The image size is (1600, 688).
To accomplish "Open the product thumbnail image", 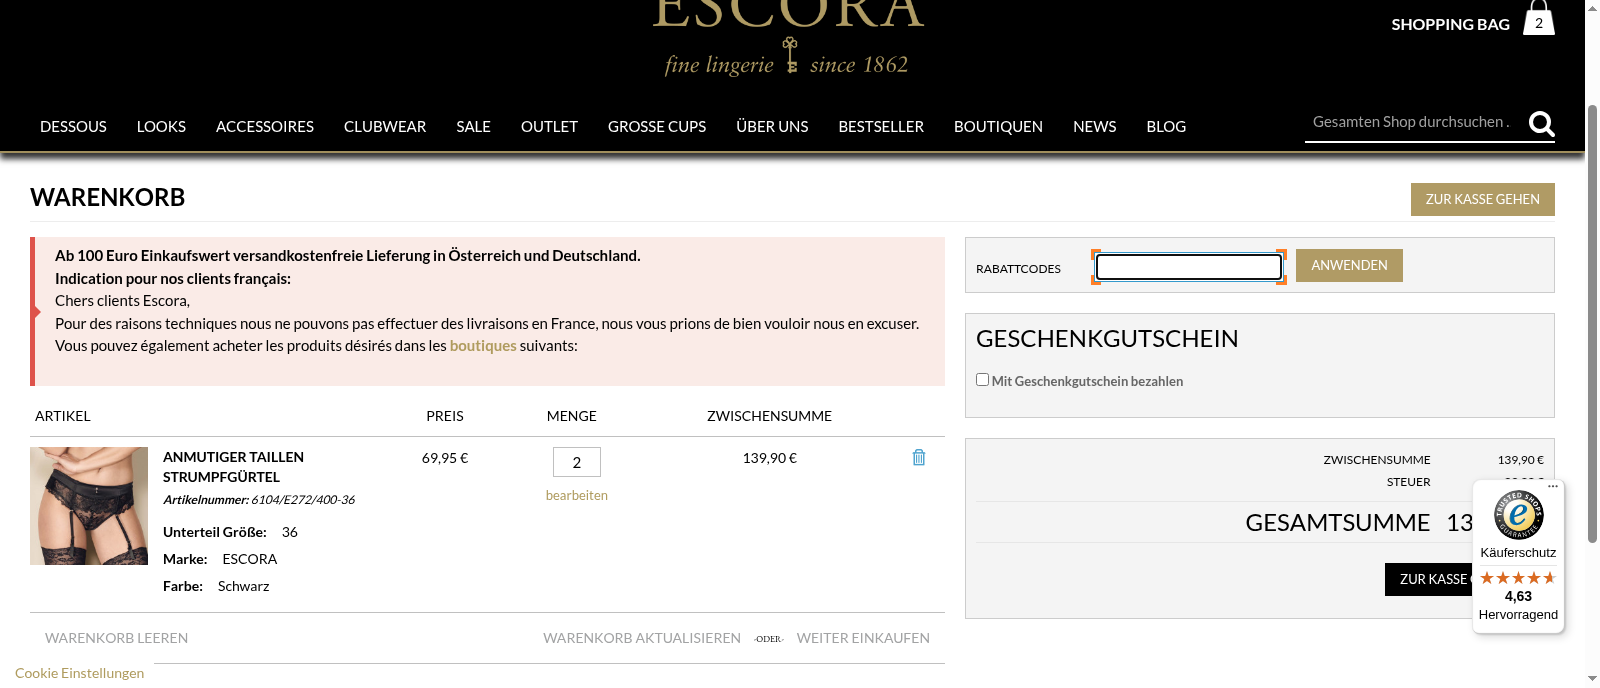I will click(89, 506).
